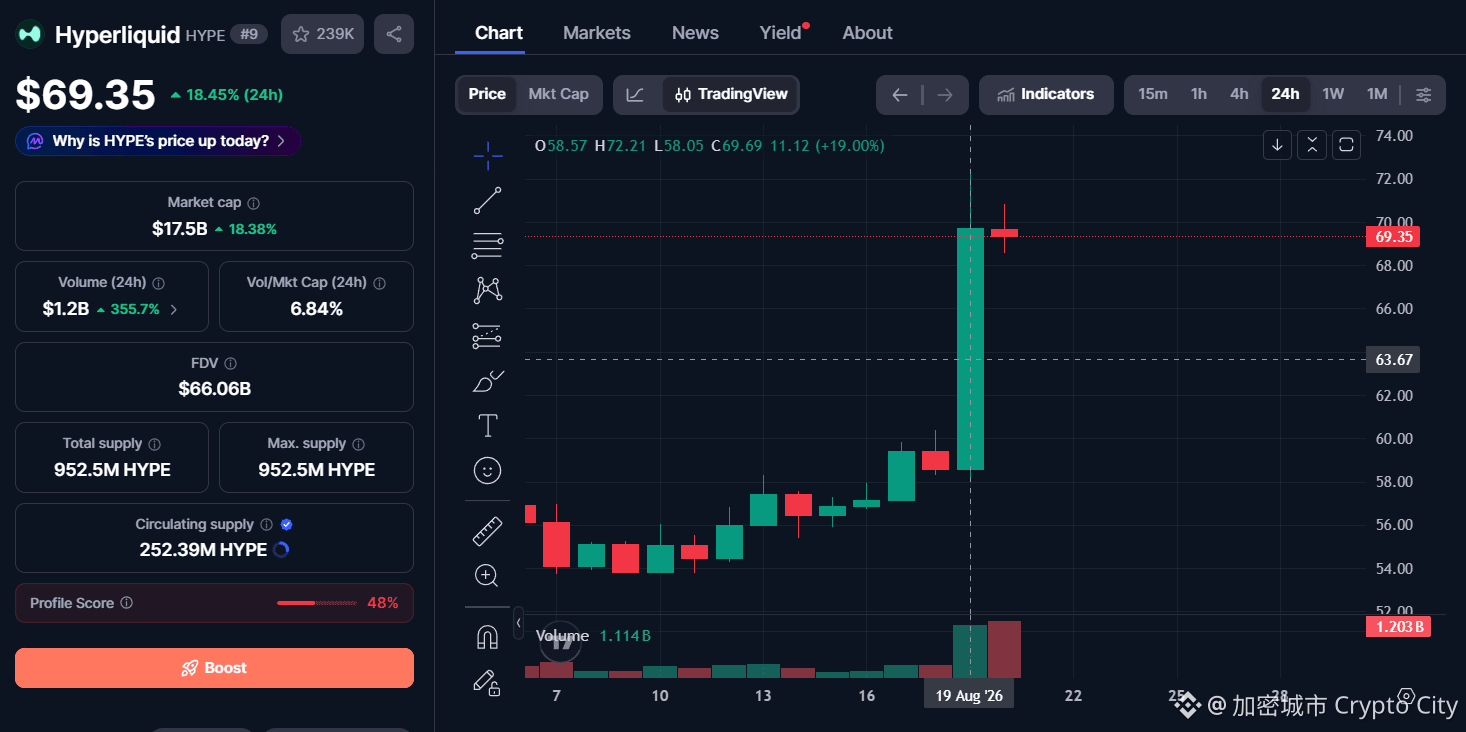Screen dimensions: 1466x732
Task: Click the 19 Aug '26 date marker
Action: click(969, 696)
